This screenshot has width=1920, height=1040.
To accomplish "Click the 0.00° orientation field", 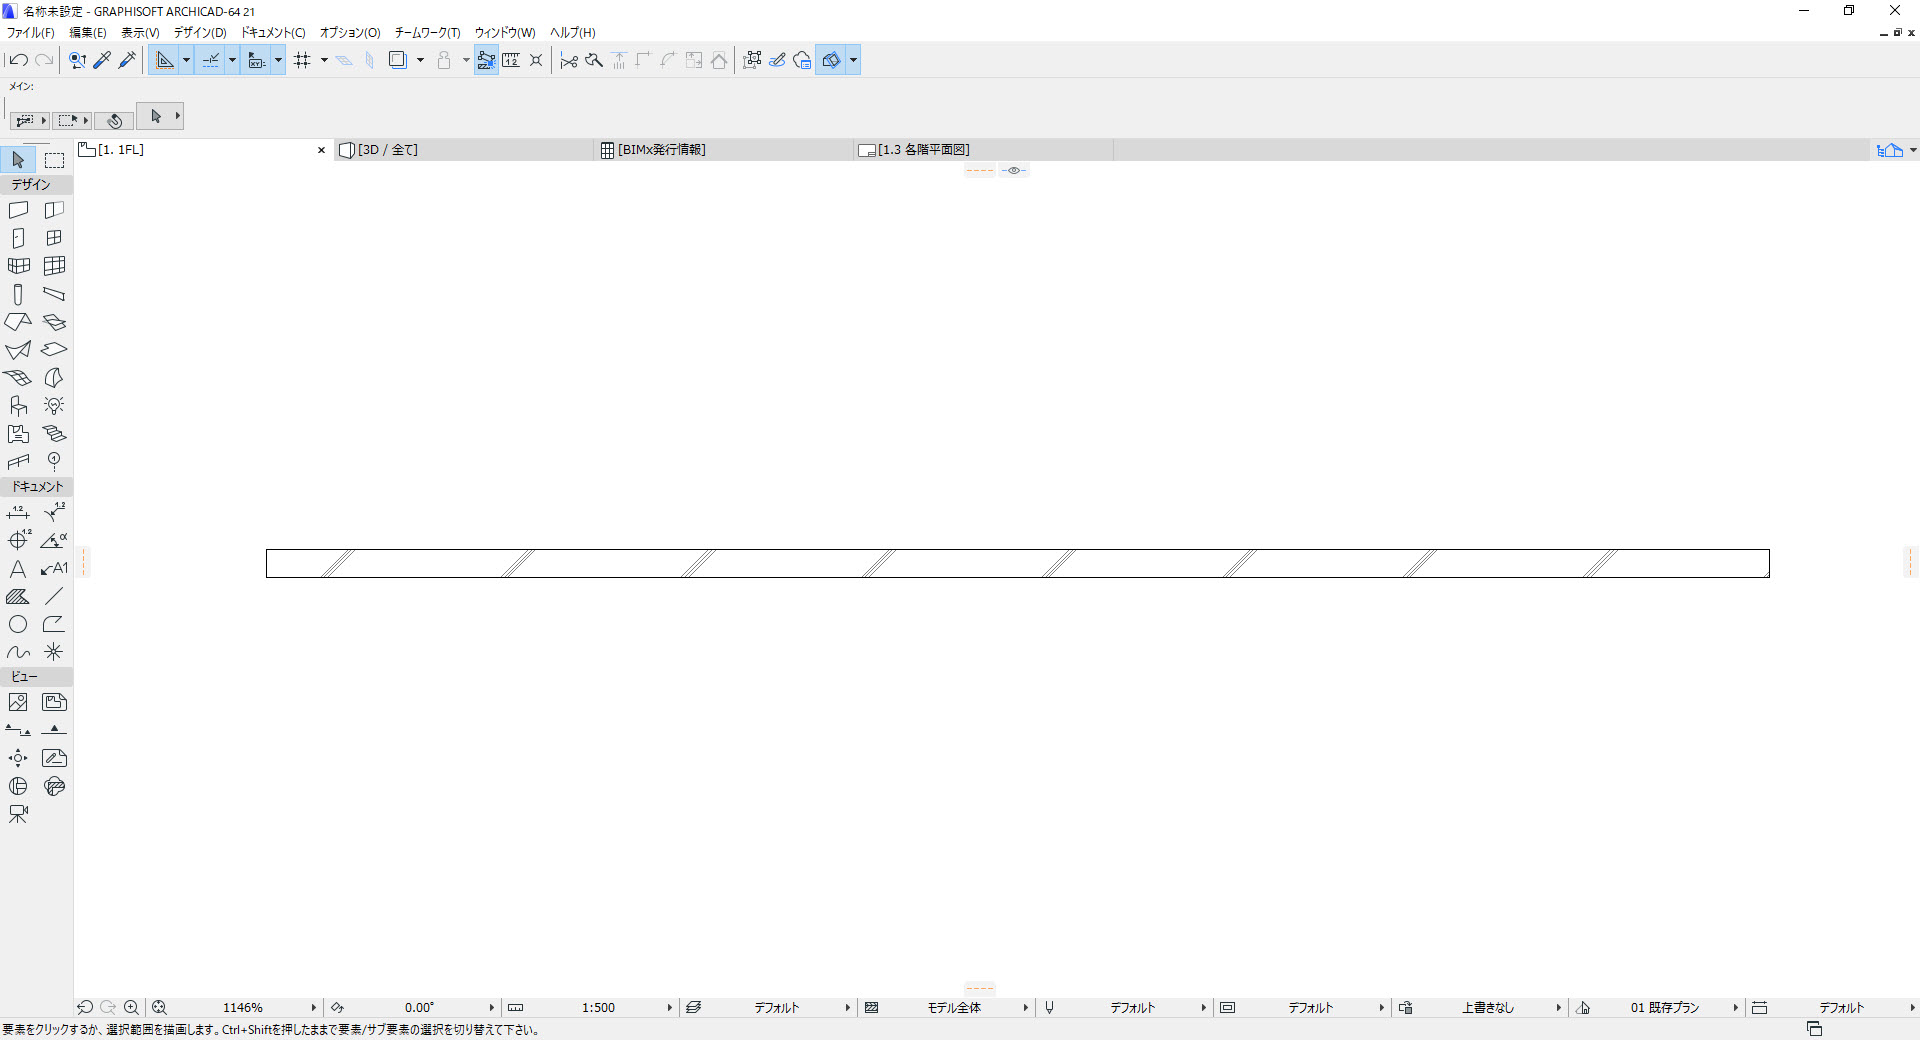I will [x=419, y=1008].
